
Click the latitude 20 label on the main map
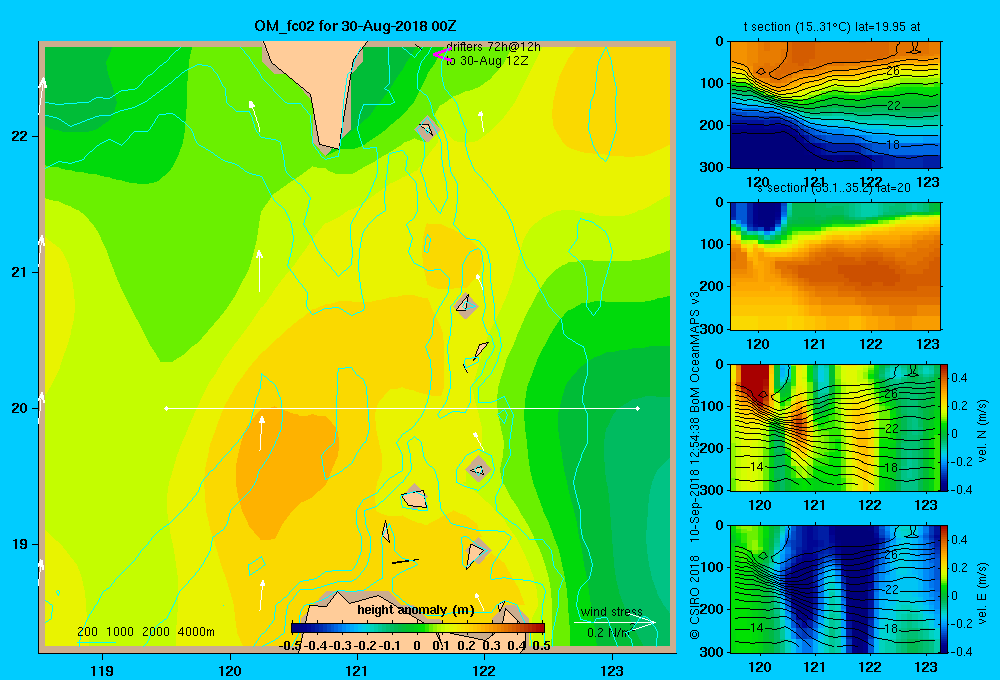pyautogui.click(x=20, y=408)
